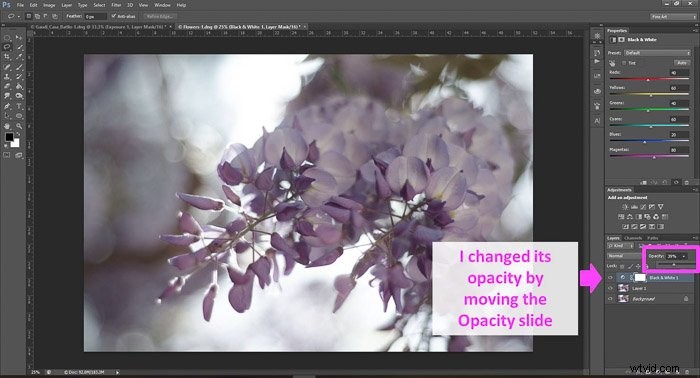Open the workspace switcher dropdown
Image resolution: width=700 pixels, height=378 pixels.
[672, 17]
